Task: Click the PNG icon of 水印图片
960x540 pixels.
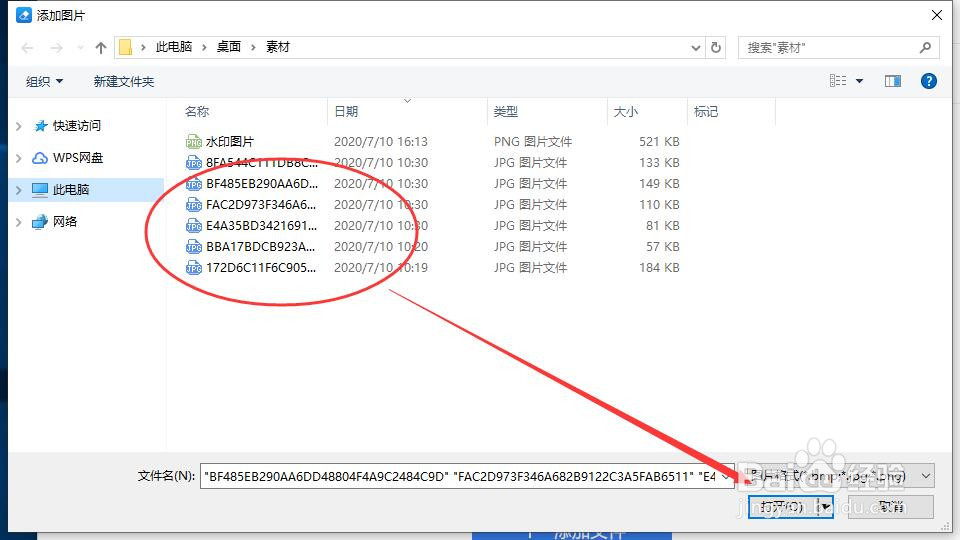Action: (193, 141)
